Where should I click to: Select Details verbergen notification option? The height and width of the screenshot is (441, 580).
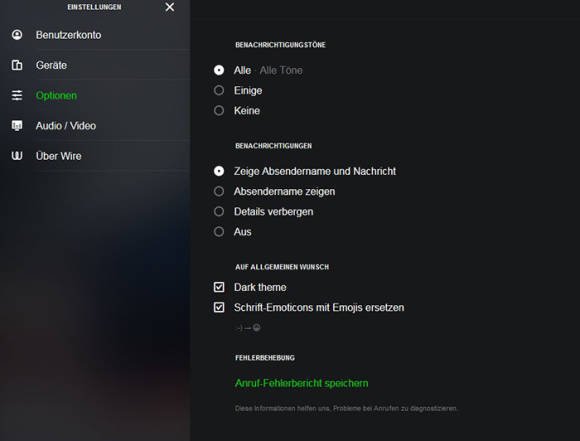(219, 211)
